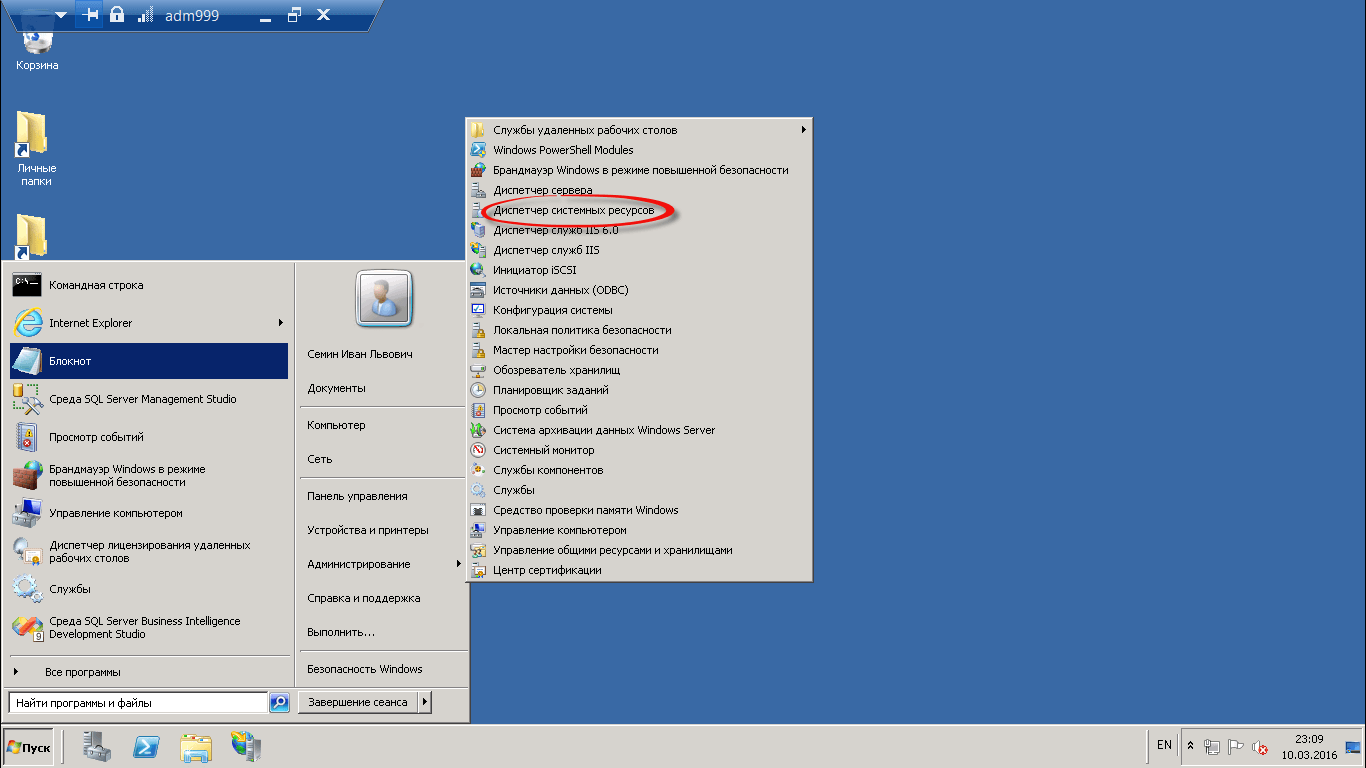Click the Пуск start button

point(28,747)
